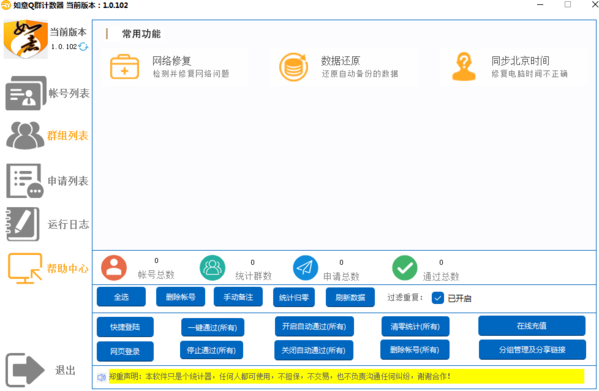Viewport: 599px width, 391px height.
Task: Click the 网页登录 button
Action: click(x=125, y=351)
